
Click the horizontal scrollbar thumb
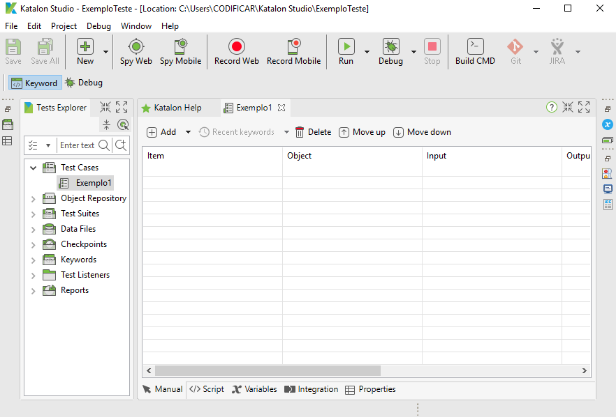point(268,370)
